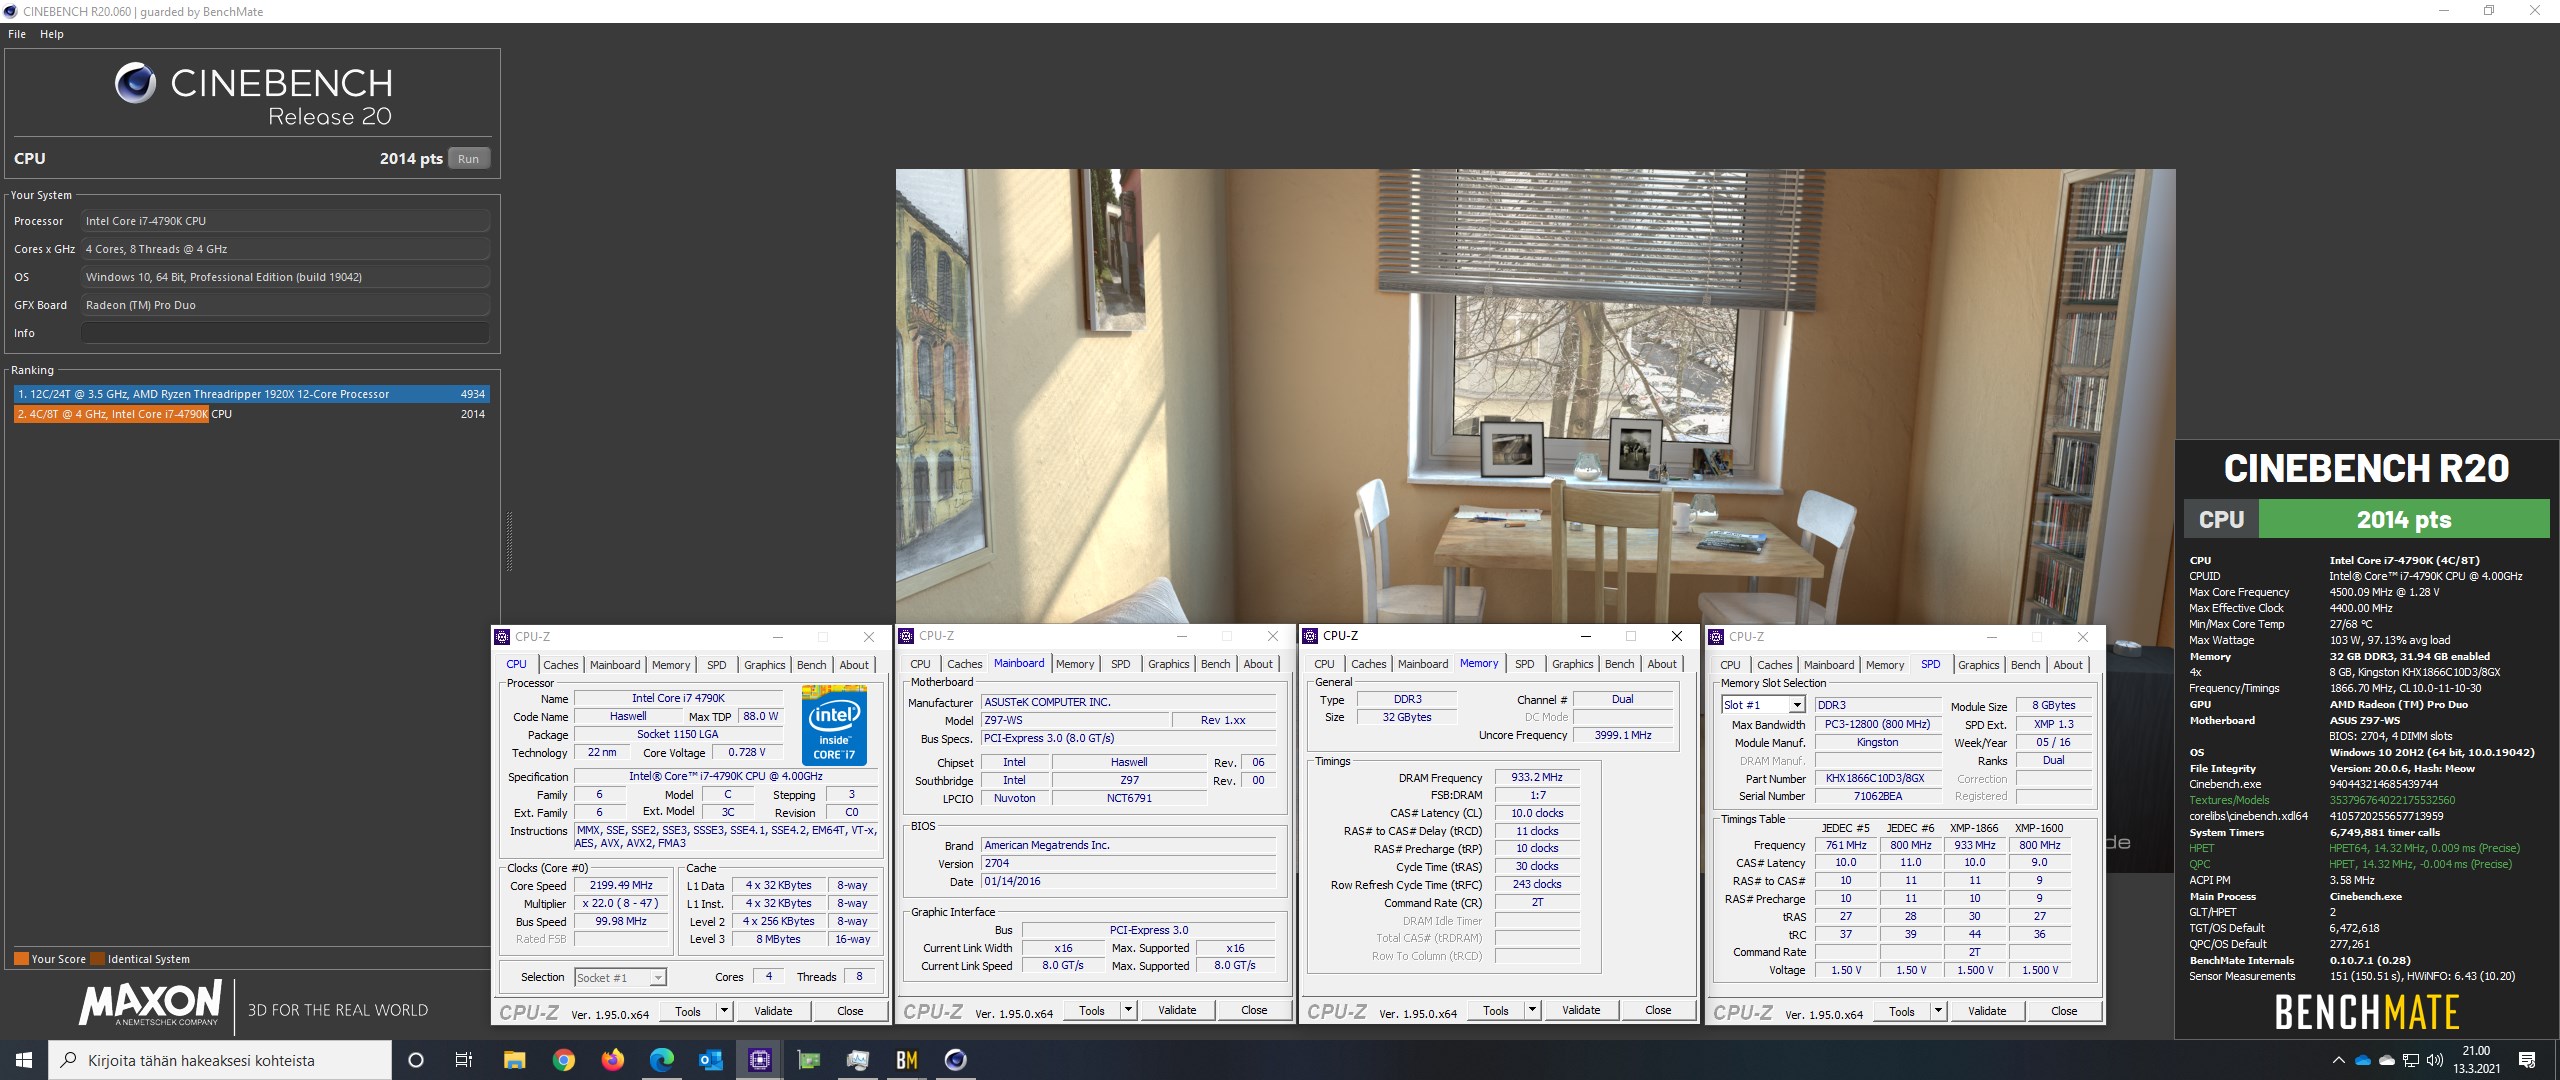The width and height of the screenshot is (2560, 1080).
Task: Click the DRAM Frequency value 933.2 MHz
Action: click(1537, 777)
